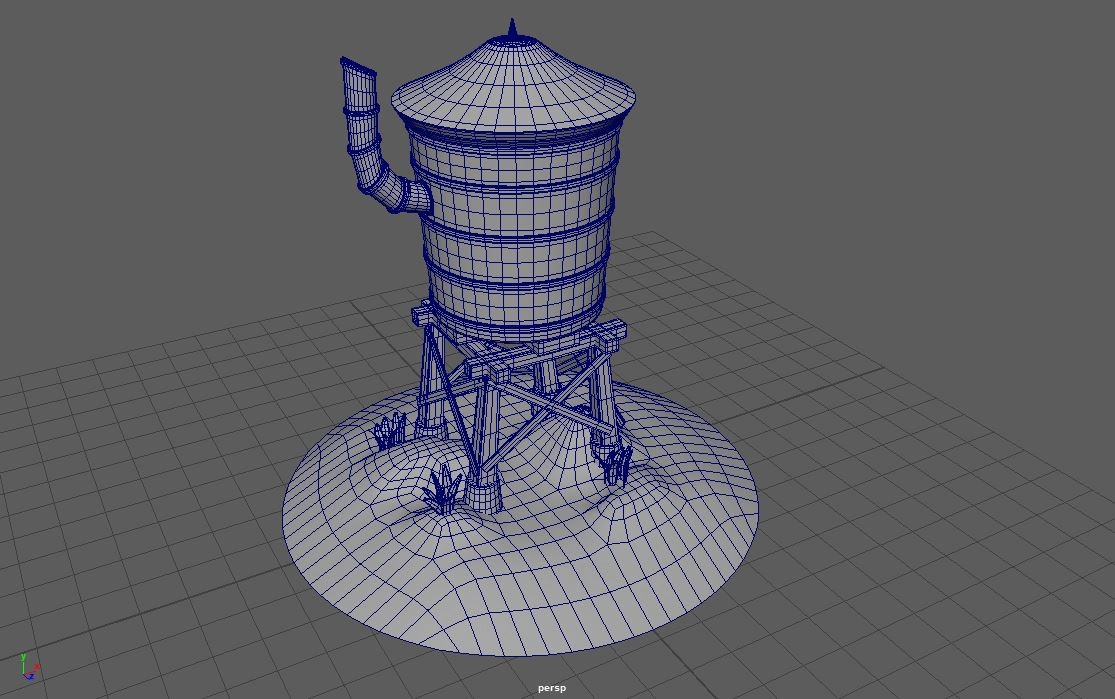
Task: Select the grass clump by the right leg
Action: (617, 465)
